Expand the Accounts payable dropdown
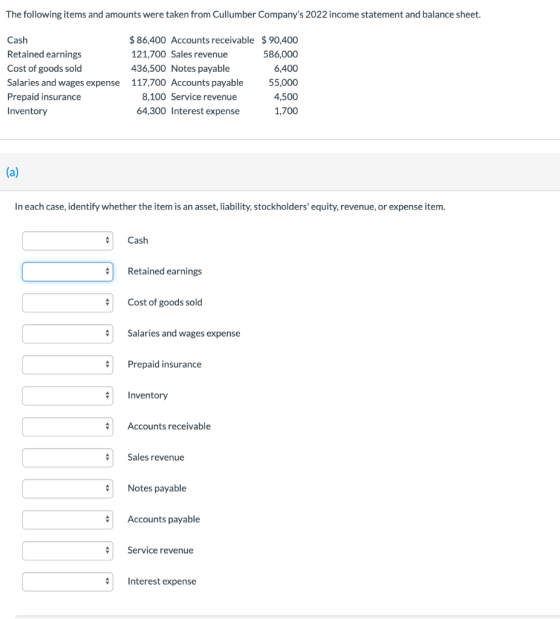Image resolution: width=560 pixels, height=619 pixels. (67, 520)
